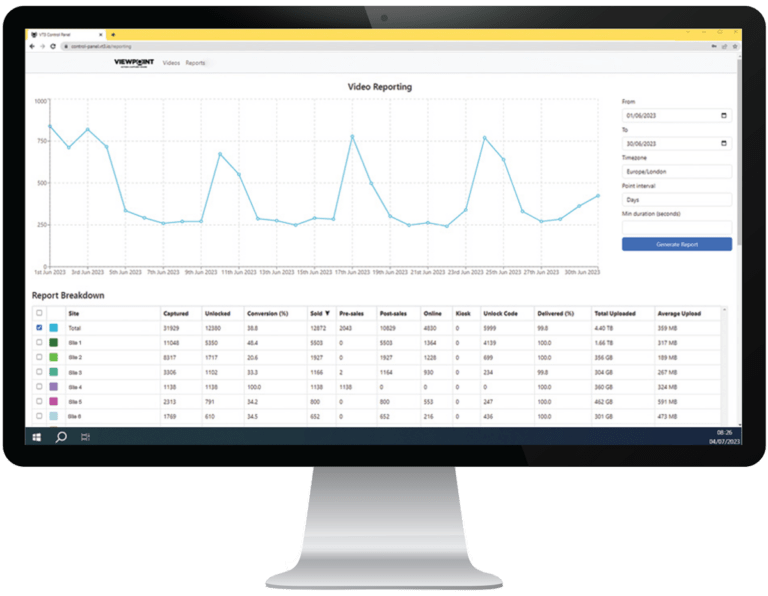Open the Reports nav item
The width and height of the screenshot is (768, 596).
click(195, 63)
